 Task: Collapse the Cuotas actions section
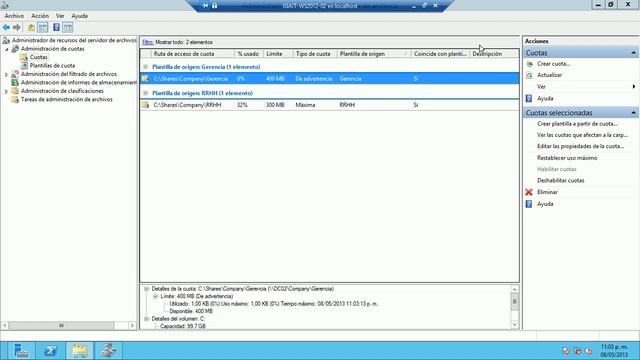coord(633,53)
